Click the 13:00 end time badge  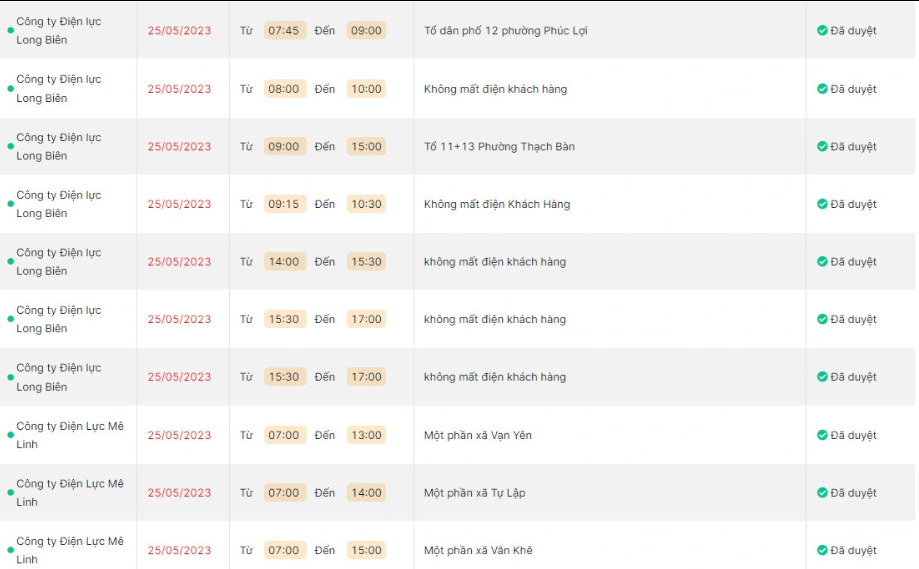366,435
